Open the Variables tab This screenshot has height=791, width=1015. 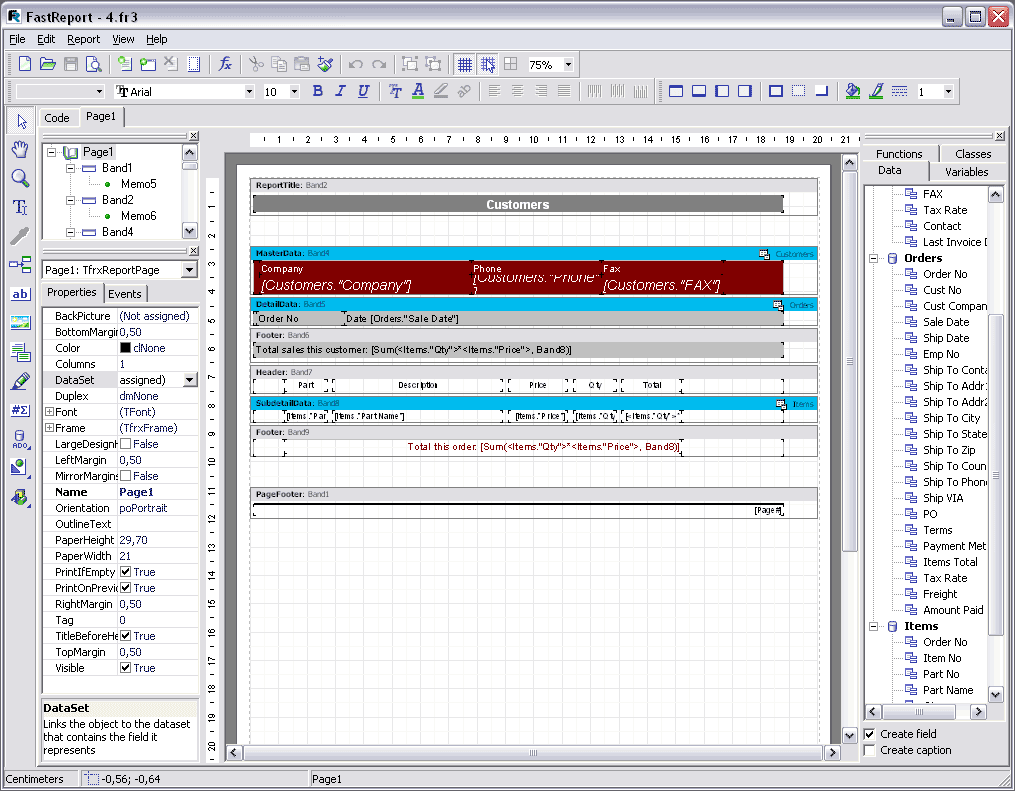click(966, 172)
